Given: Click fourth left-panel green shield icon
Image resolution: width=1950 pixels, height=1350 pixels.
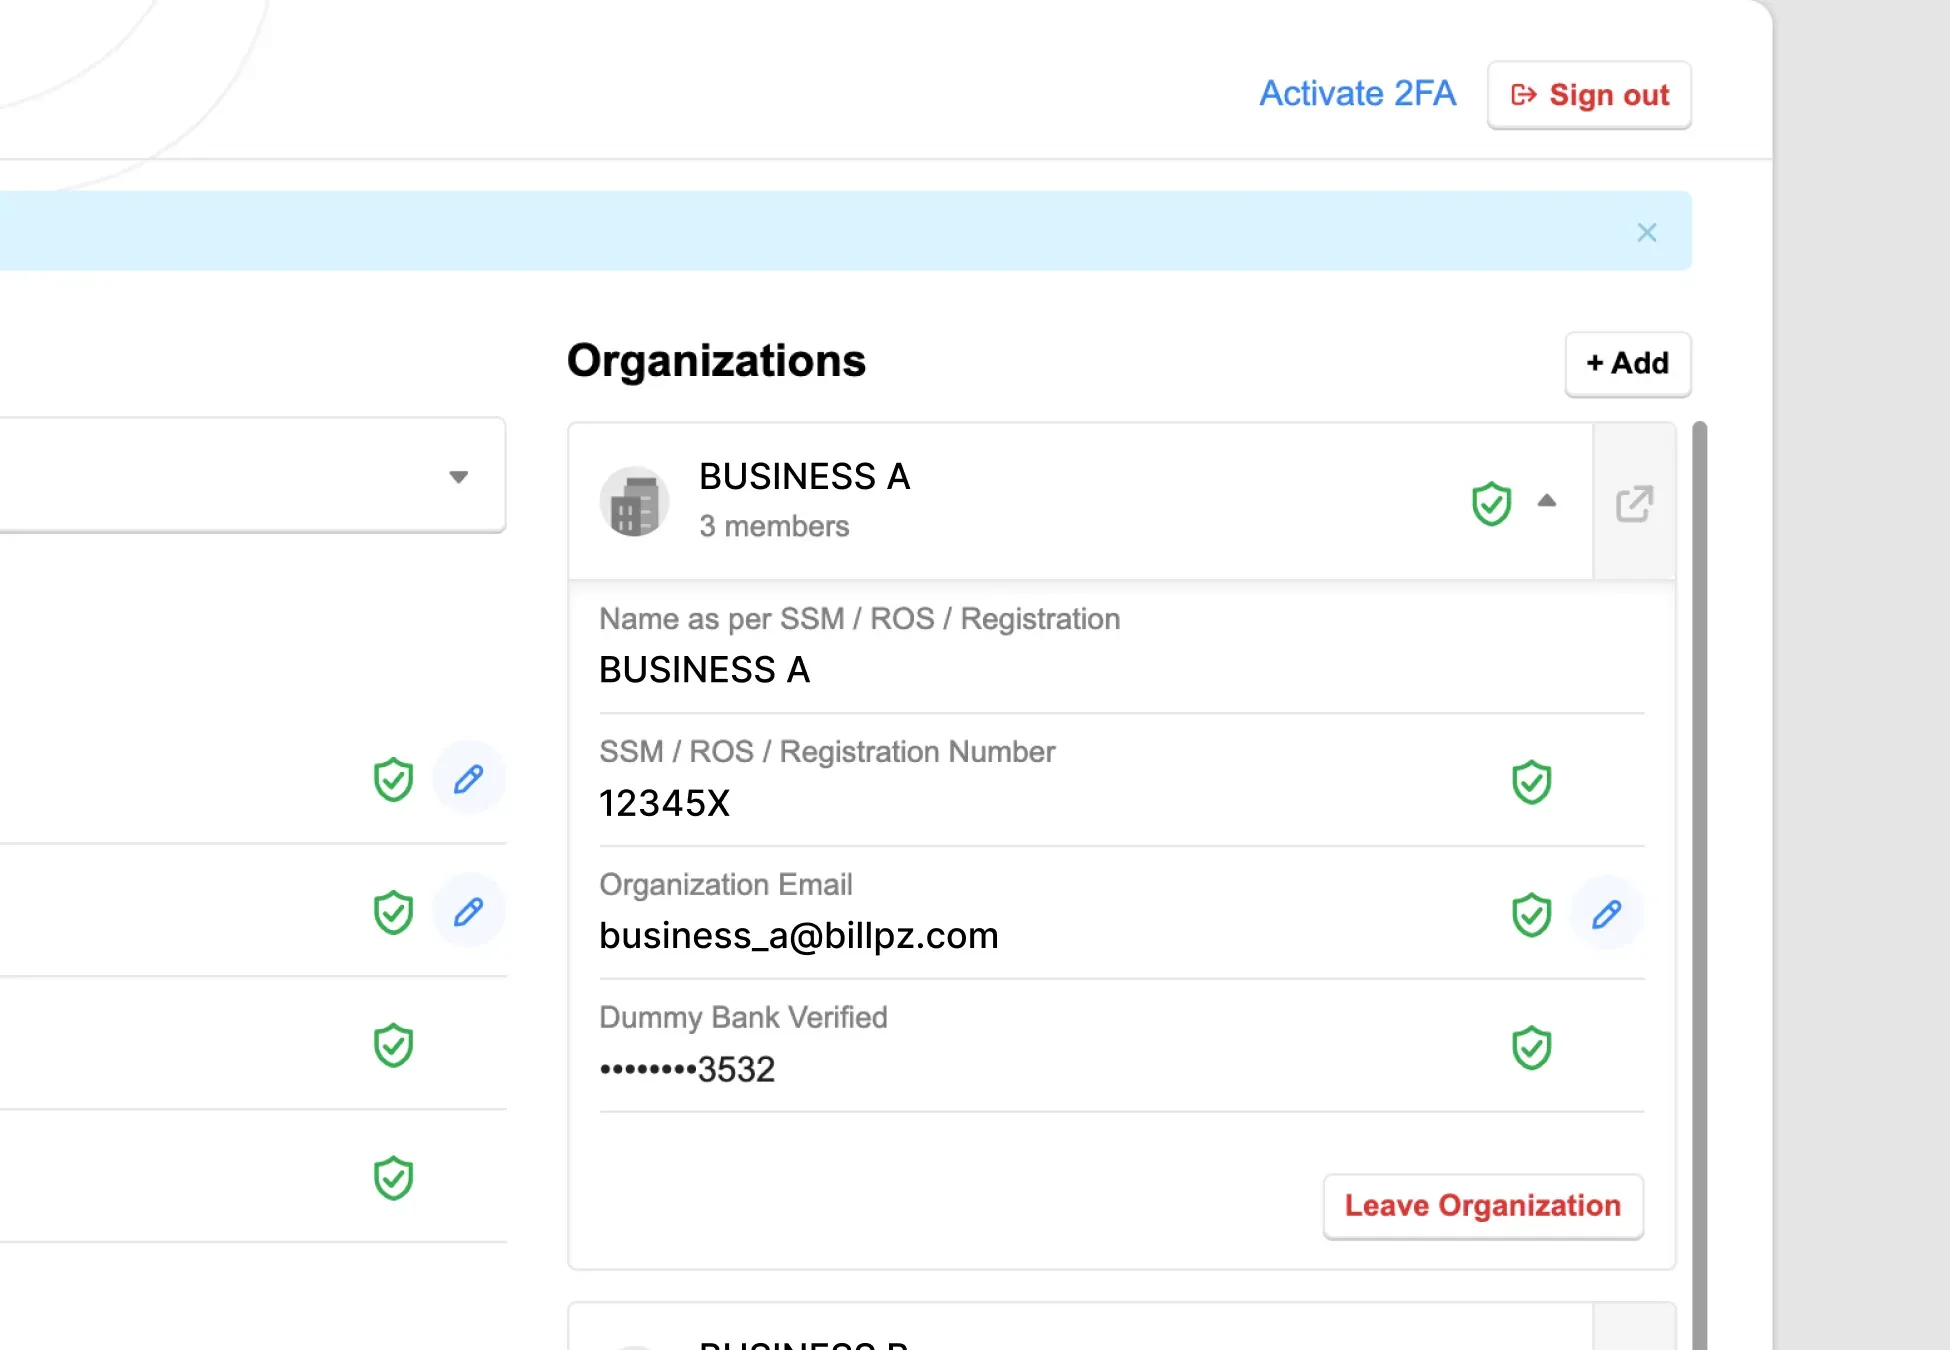Looking at the screenshot, I should coord(393,1178).
